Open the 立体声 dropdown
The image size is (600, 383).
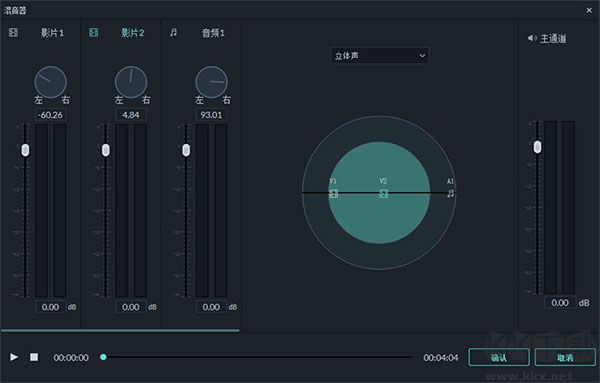point(380,56)
